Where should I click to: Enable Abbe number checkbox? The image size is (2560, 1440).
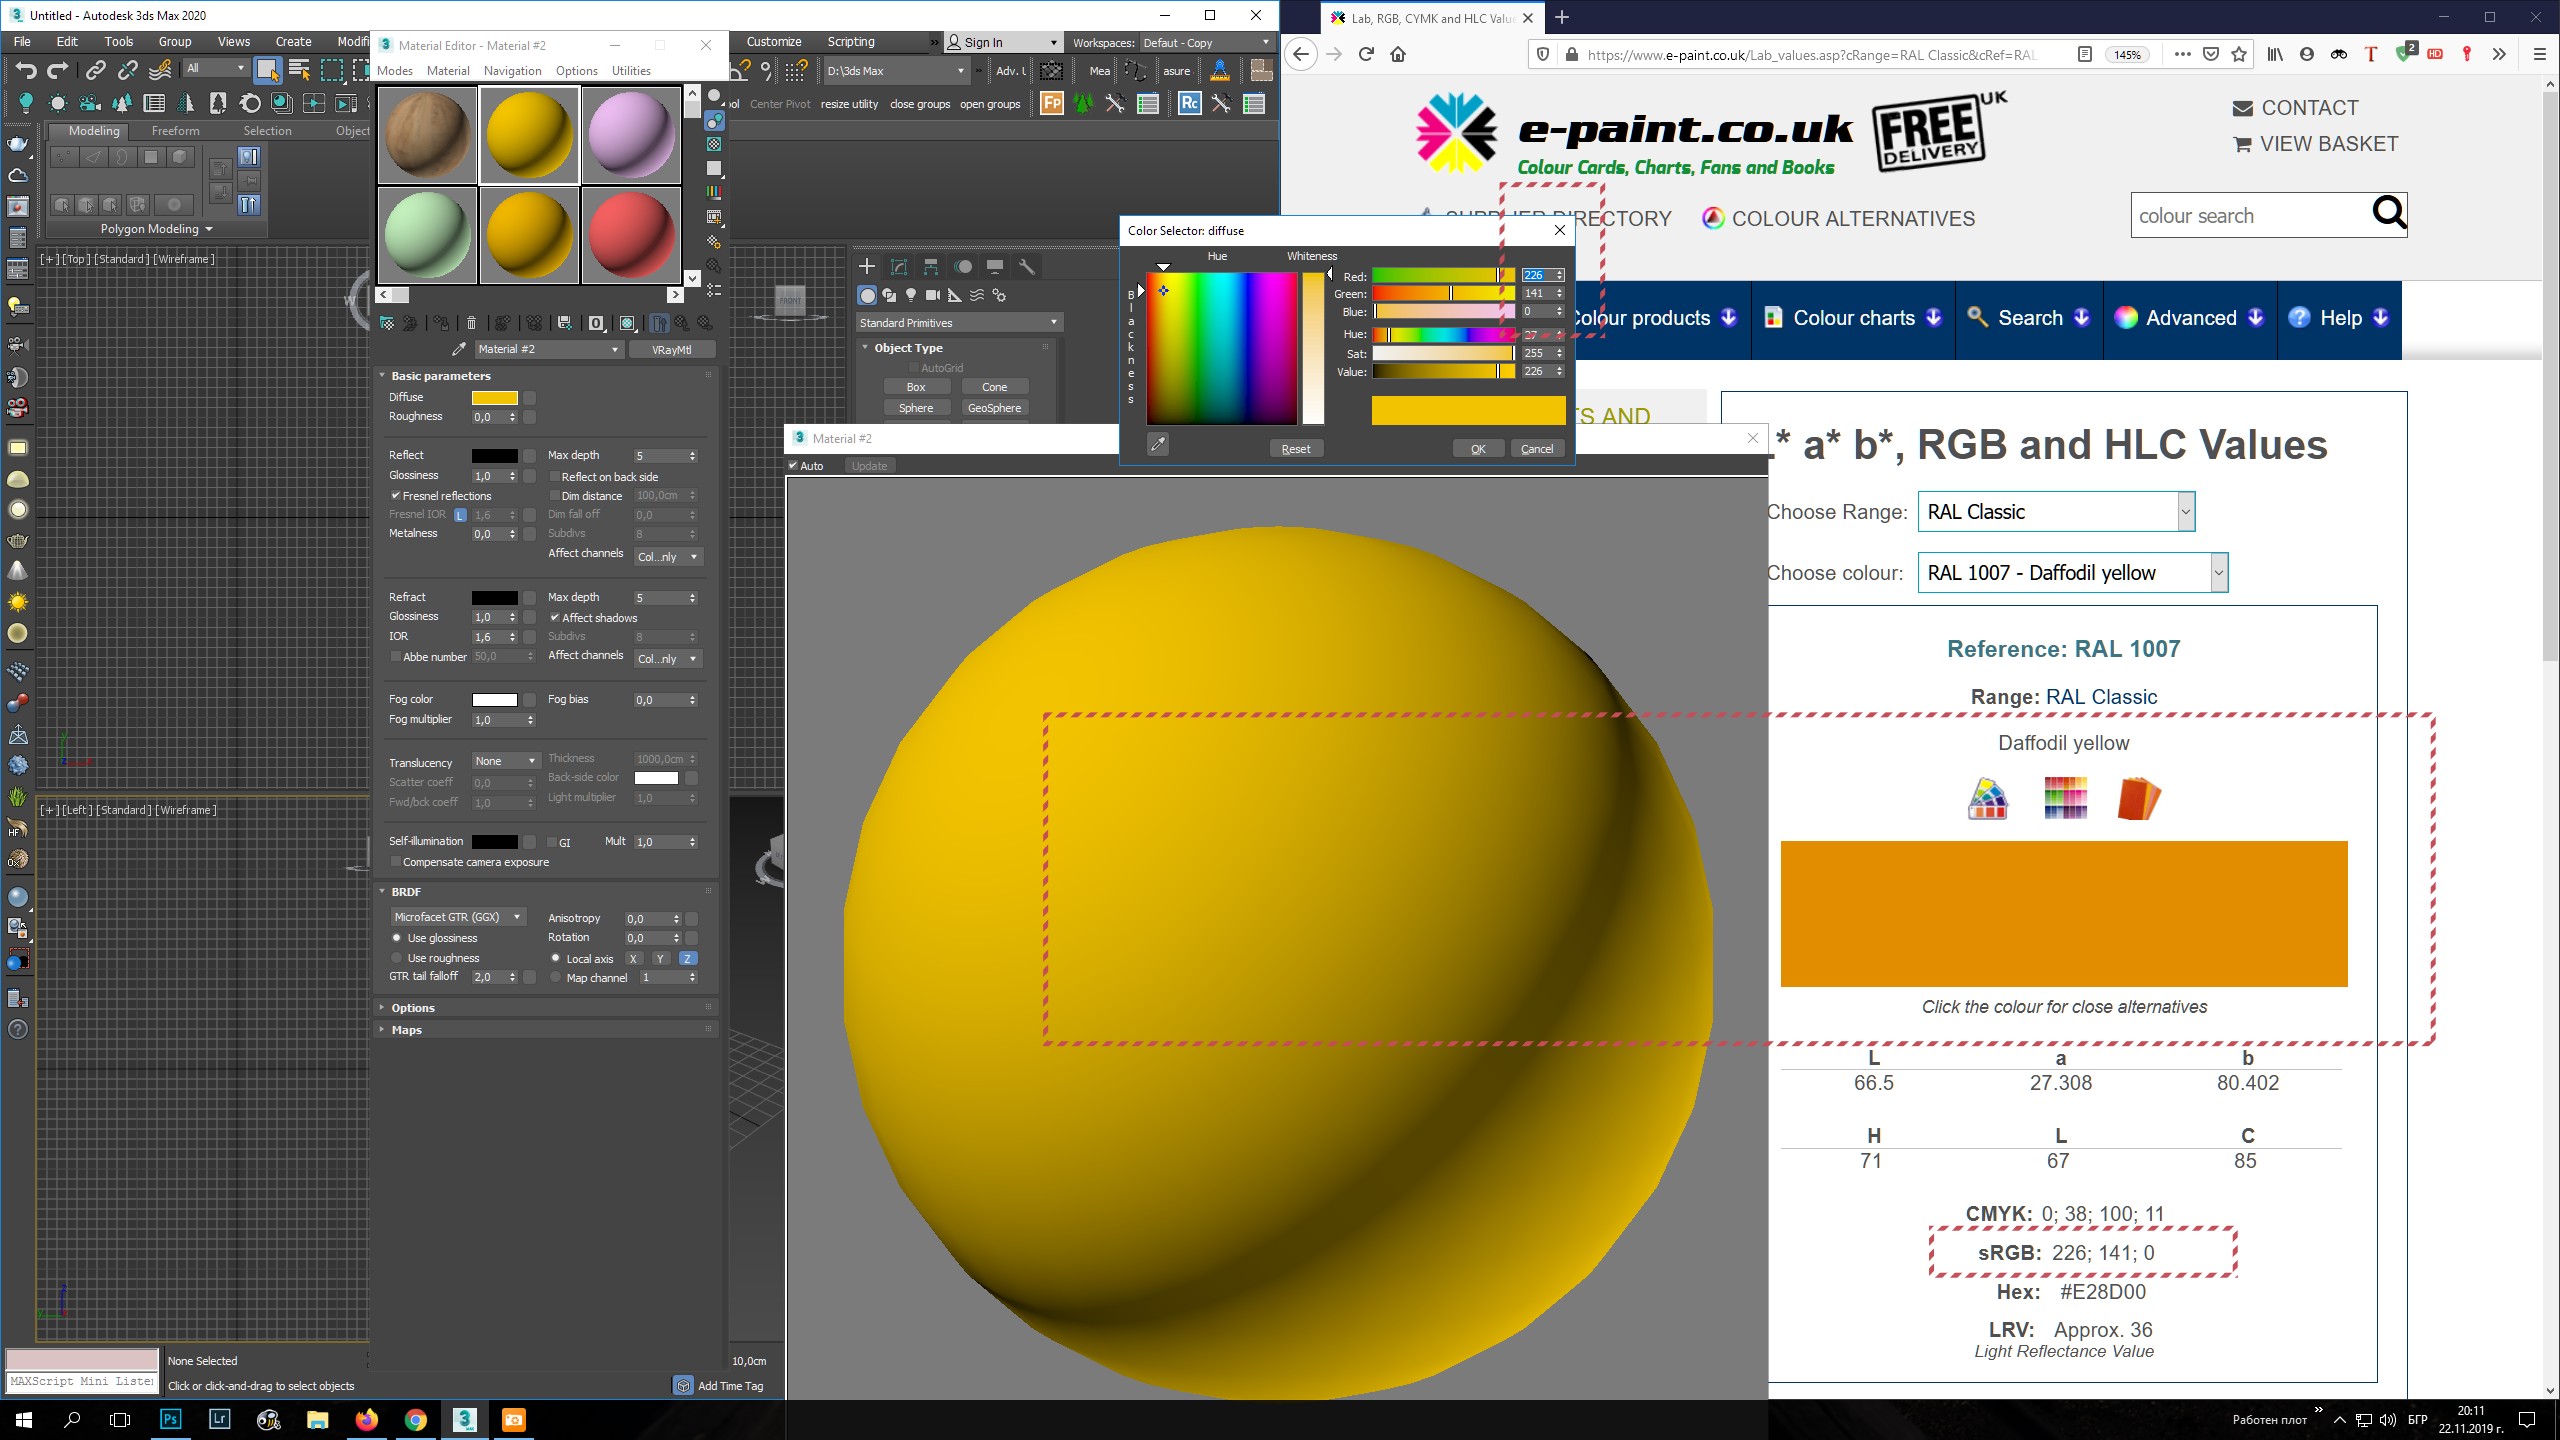point(395,657)
